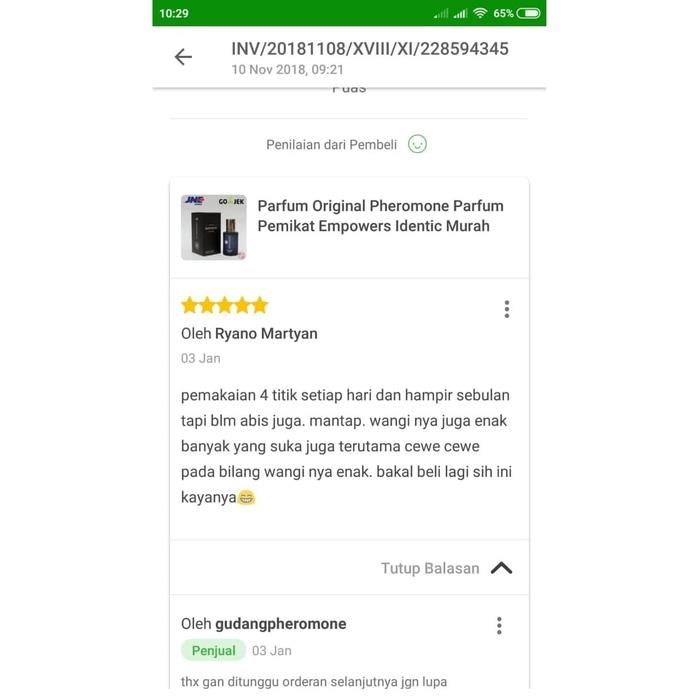Screen dimensions: 700x700
Task: Open reviewer name Ryano Martyan
Action: click(266, 333)
